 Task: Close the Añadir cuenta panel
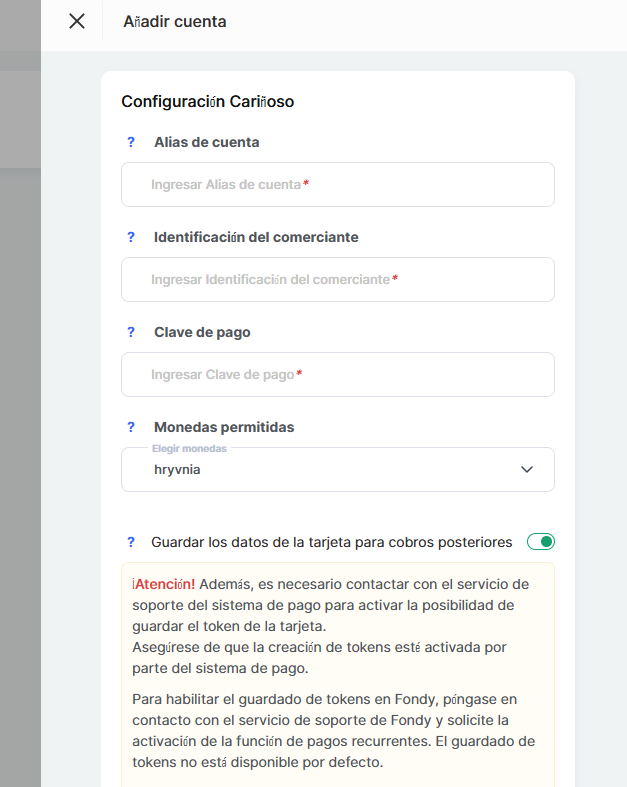77,21
